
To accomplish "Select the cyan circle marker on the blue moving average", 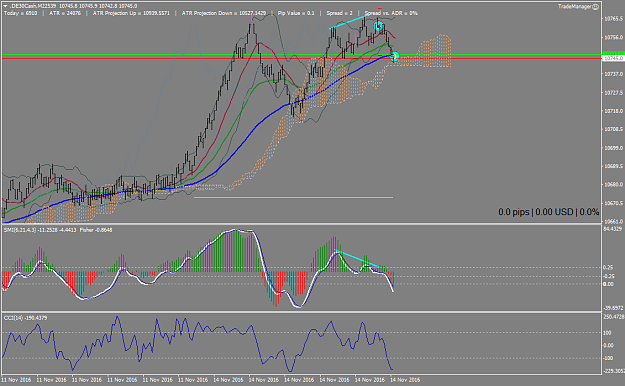I will 395,56.
